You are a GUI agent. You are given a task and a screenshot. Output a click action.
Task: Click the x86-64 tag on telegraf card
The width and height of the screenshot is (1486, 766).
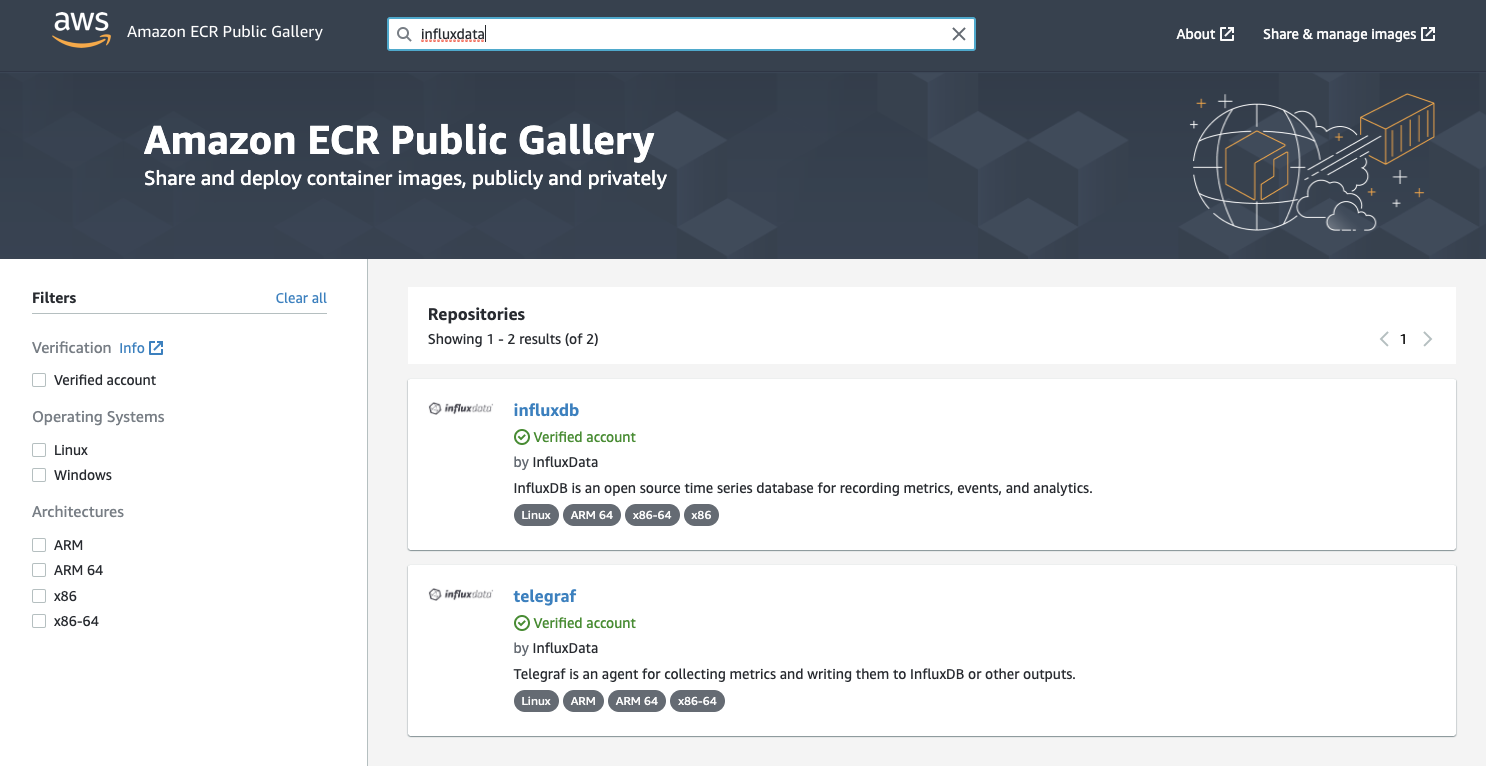point(697,701)
